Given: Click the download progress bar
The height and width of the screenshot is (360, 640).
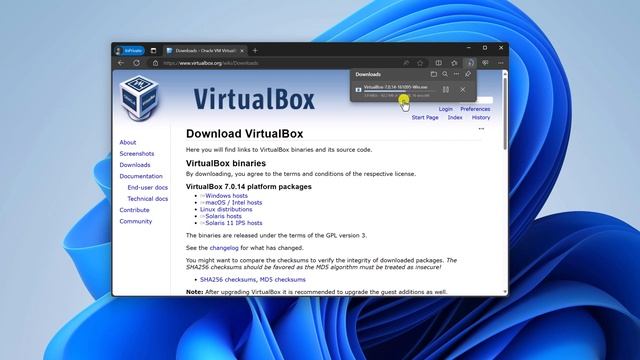Looking at the screenshot, I should click(x=400, y=91).
